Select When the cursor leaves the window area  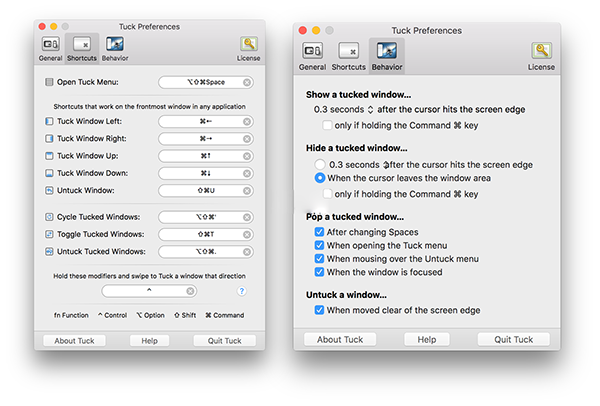point(320,178)
